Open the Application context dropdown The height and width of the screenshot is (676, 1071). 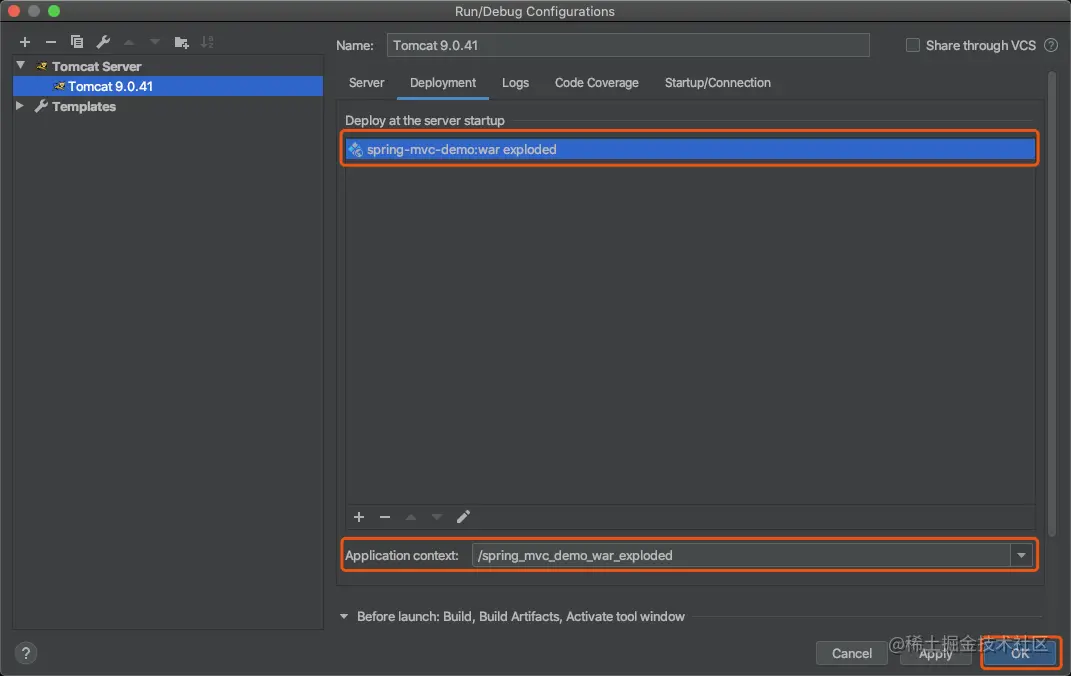coord(1021,555)
